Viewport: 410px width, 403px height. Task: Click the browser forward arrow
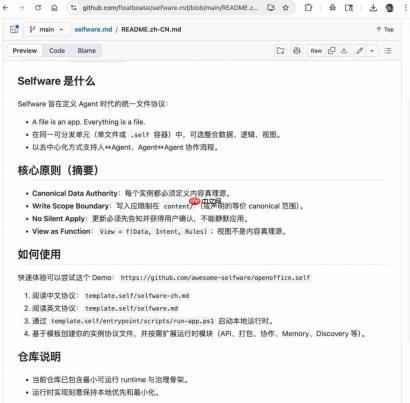[x=22, y=7]
